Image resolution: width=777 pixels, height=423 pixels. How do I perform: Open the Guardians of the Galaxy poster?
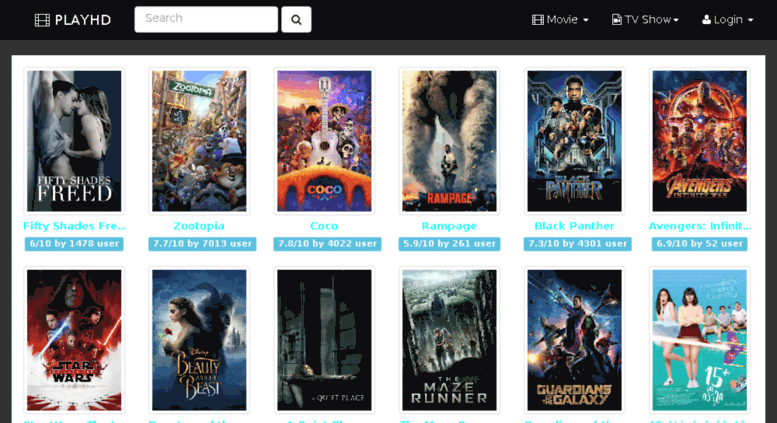coord(574,340)
